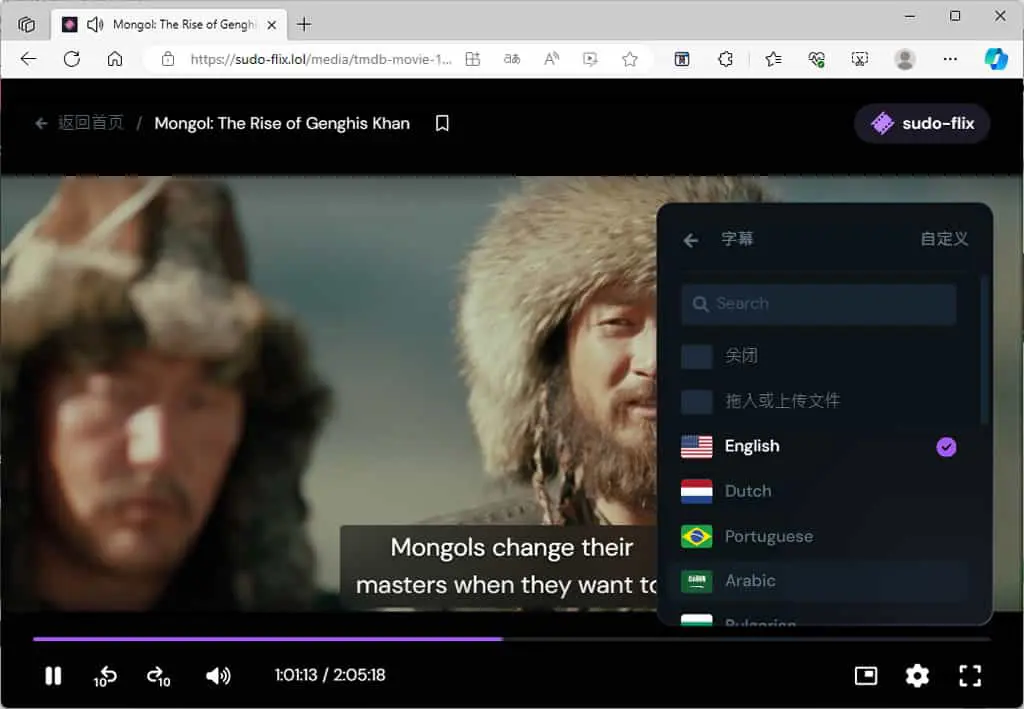Click the sudo-flix logo button

(x=922, y=123)
